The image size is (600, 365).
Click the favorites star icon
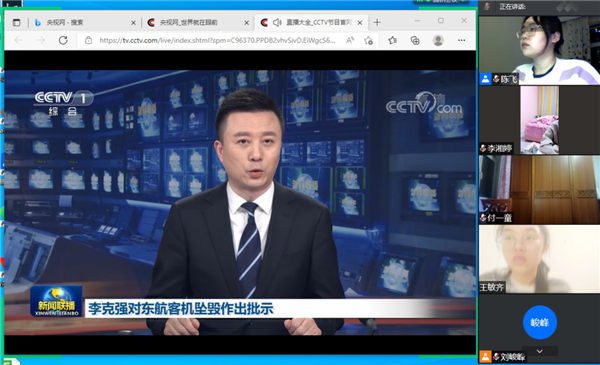pyautogui.click(x=392, y=40)
